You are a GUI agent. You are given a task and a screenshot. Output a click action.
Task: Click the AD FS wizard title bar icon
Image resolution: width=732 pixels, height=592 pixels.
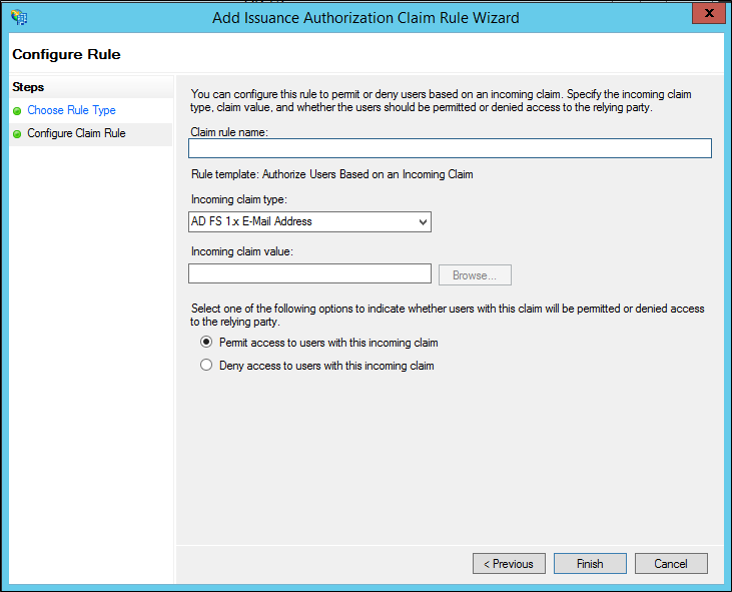pyautogui.click(x=19, y=17)
